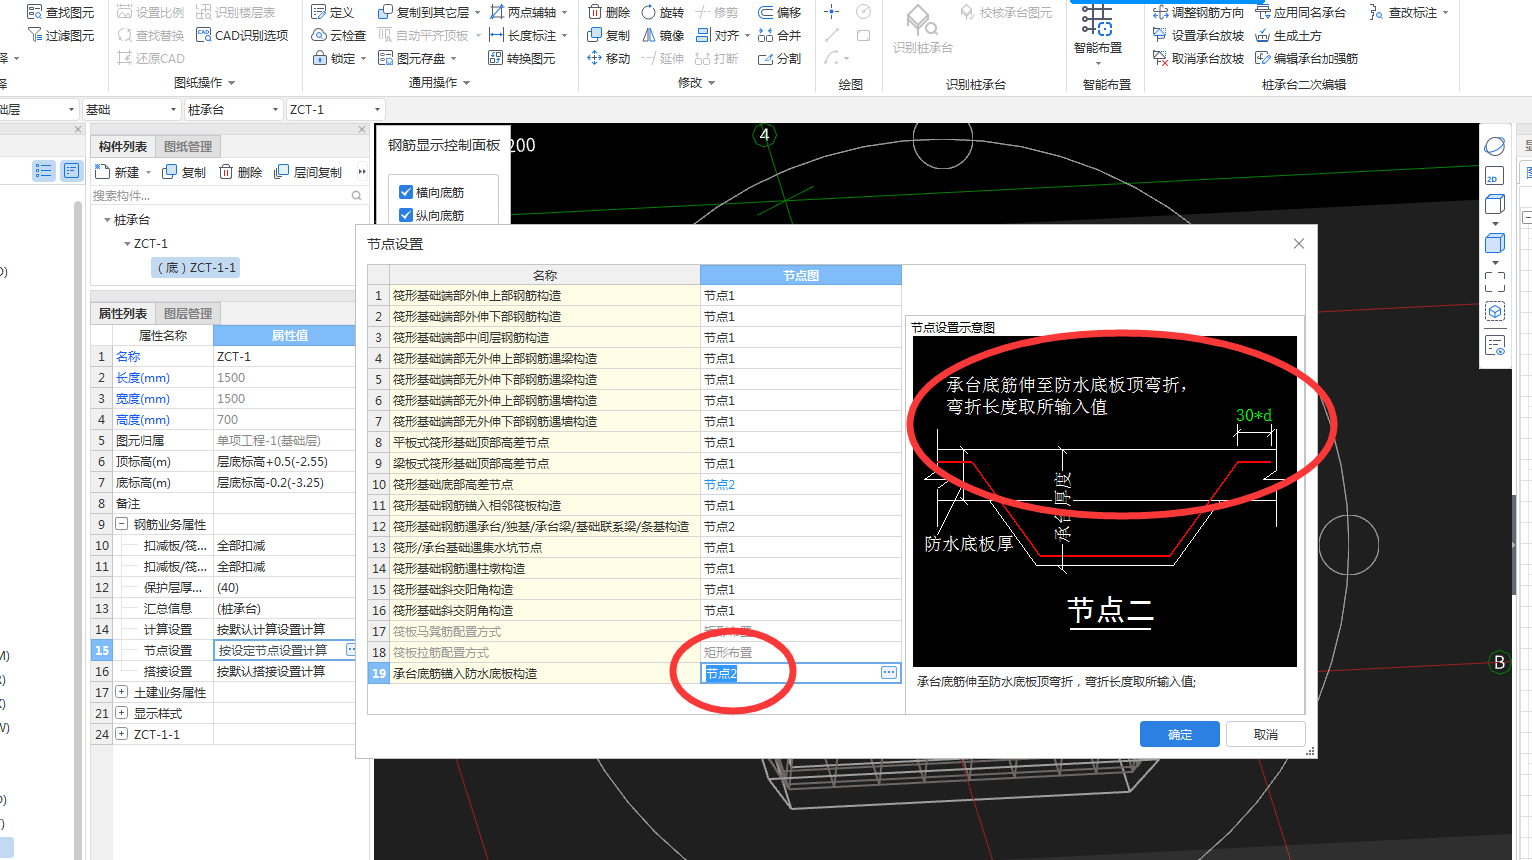Click the toolbar overflow arrows after 层间复制

coord(362,172)
